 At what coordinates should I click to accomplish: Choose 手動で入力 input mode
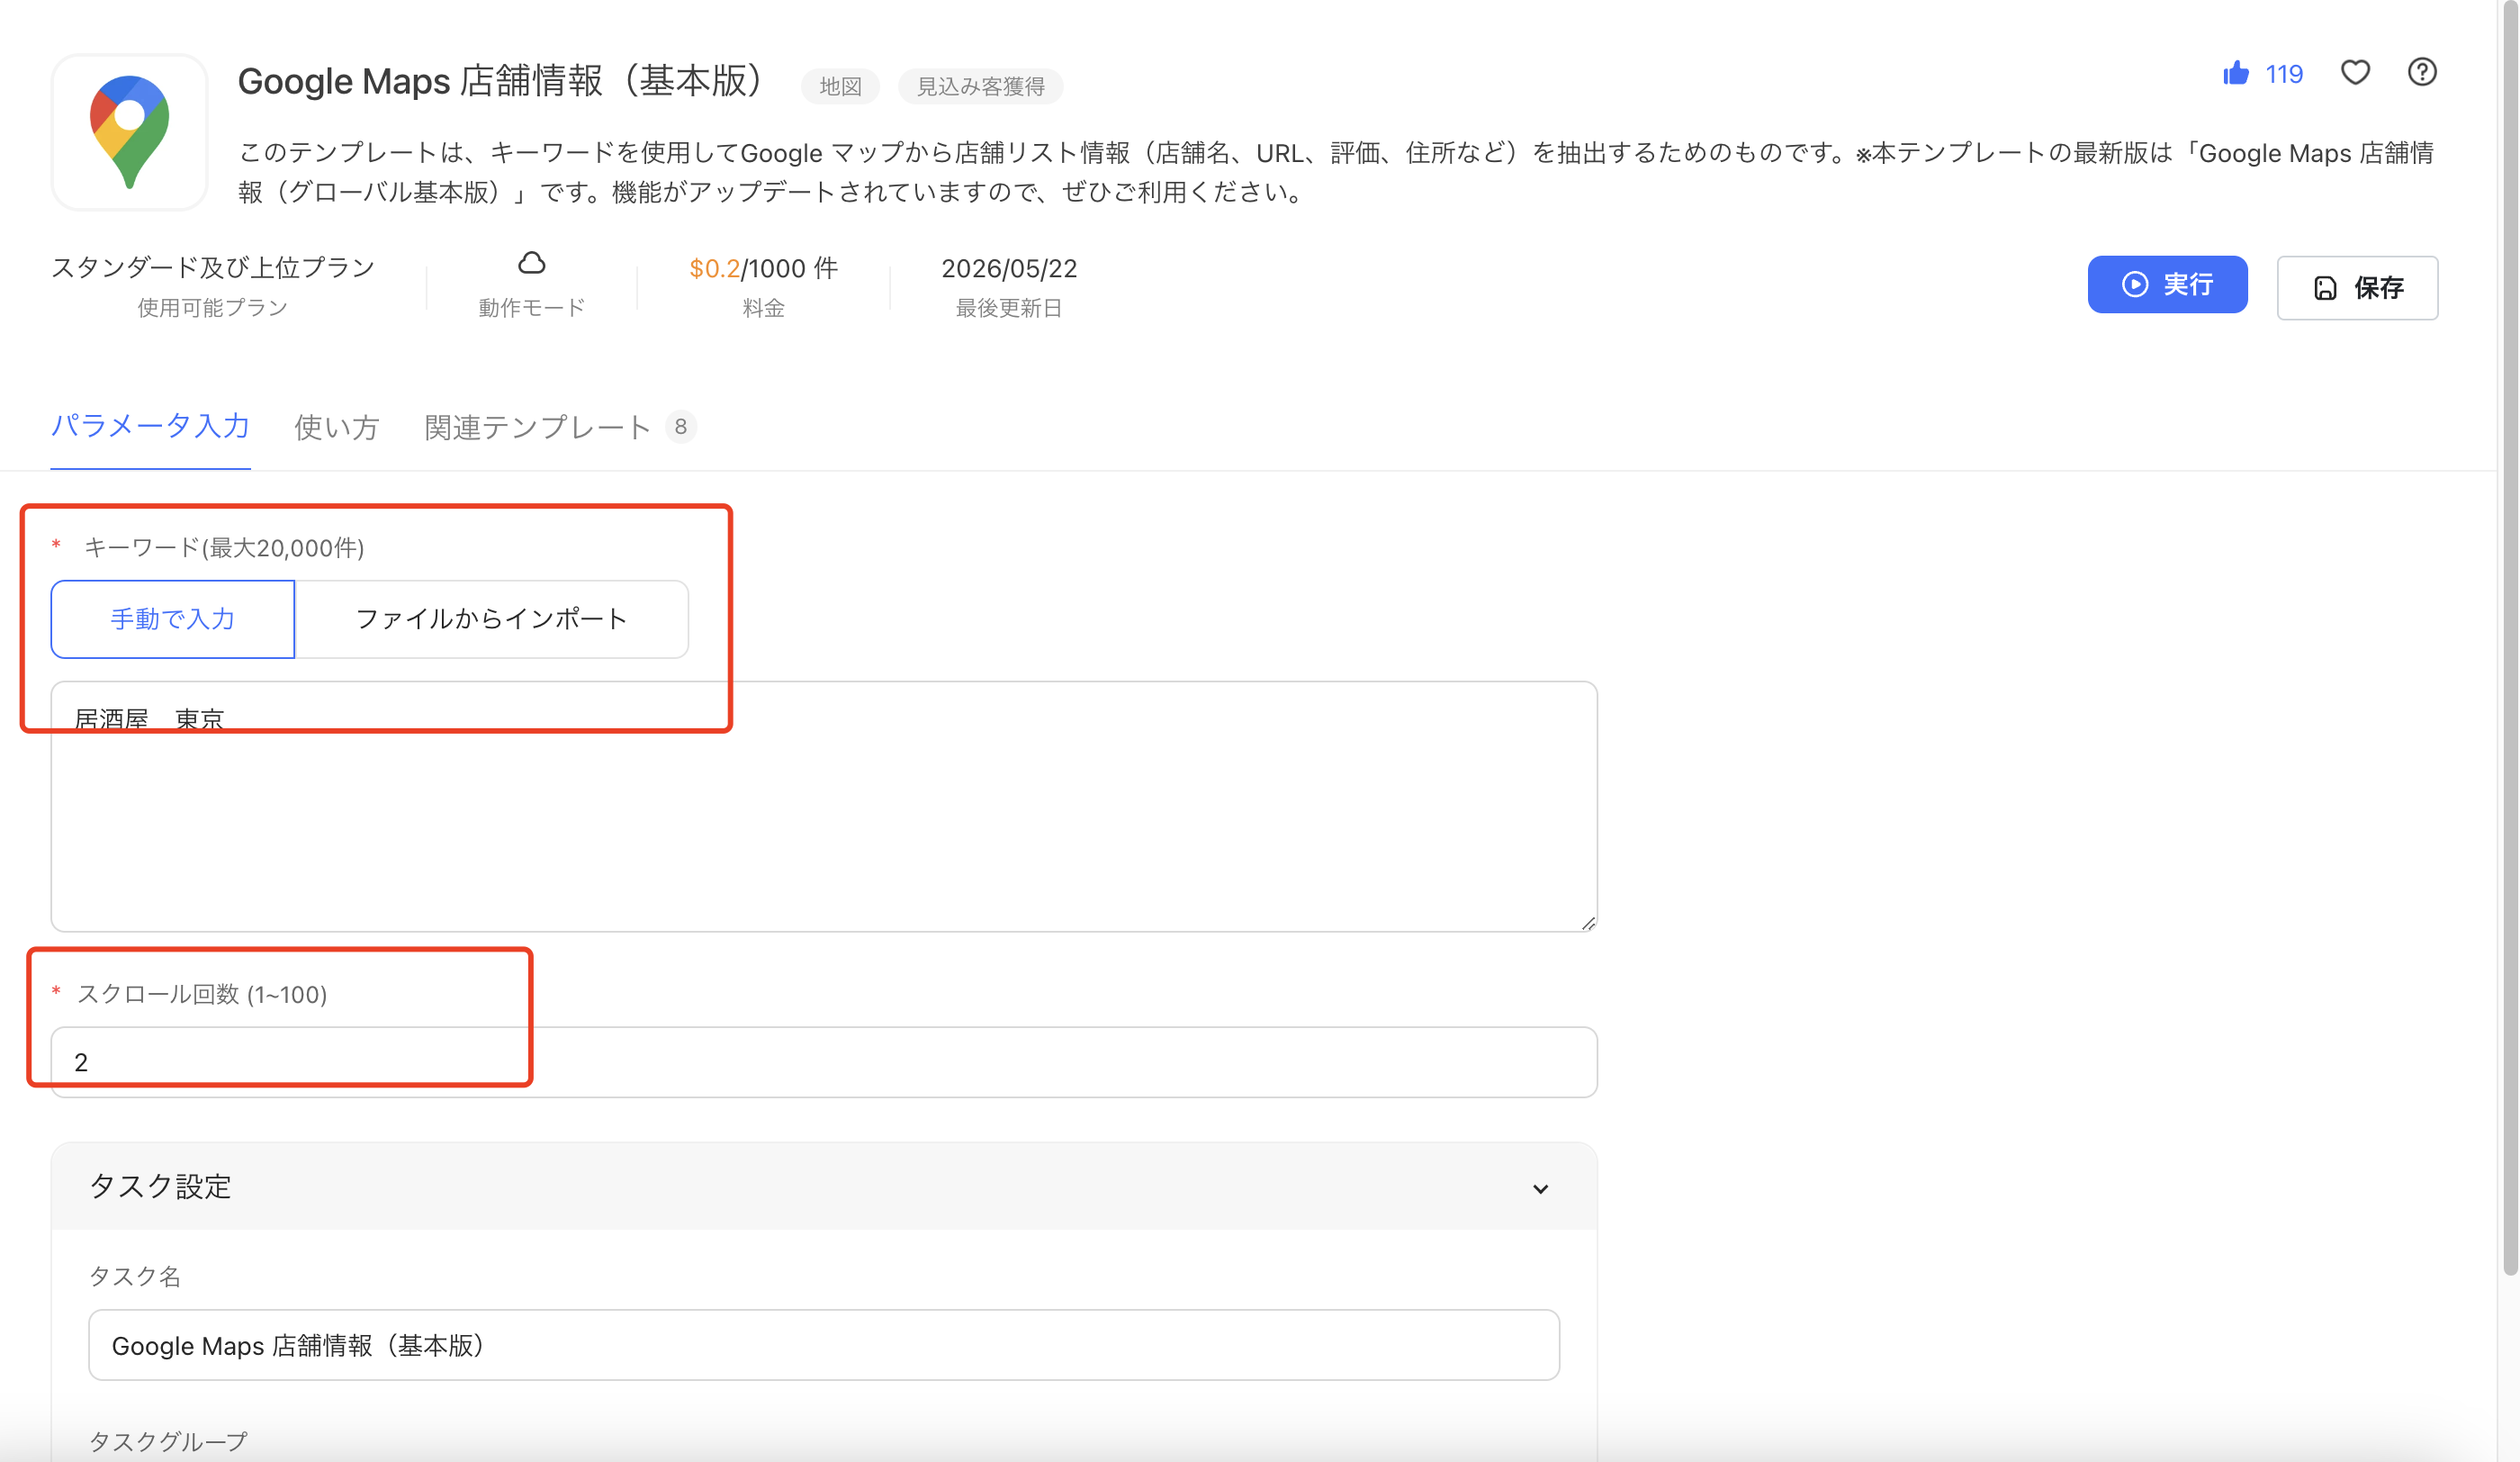tap(172, 619)
